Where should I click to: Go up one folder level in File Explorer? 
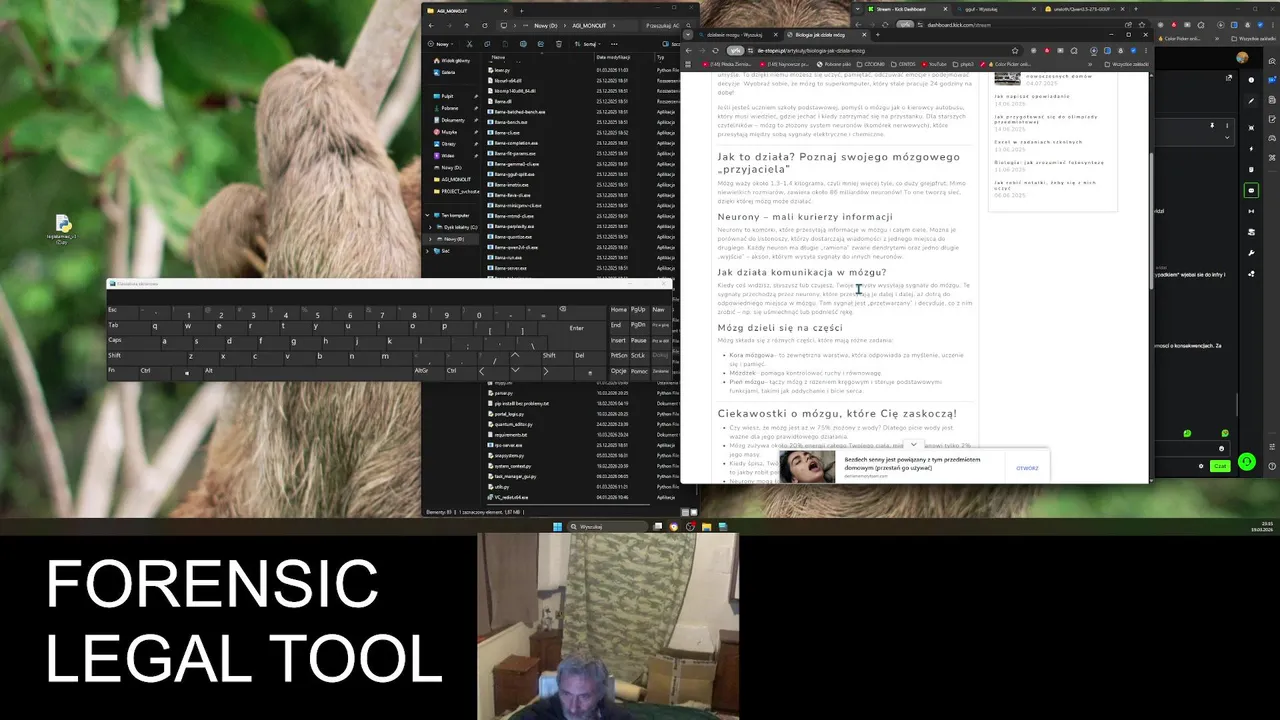tap(467, 26)
